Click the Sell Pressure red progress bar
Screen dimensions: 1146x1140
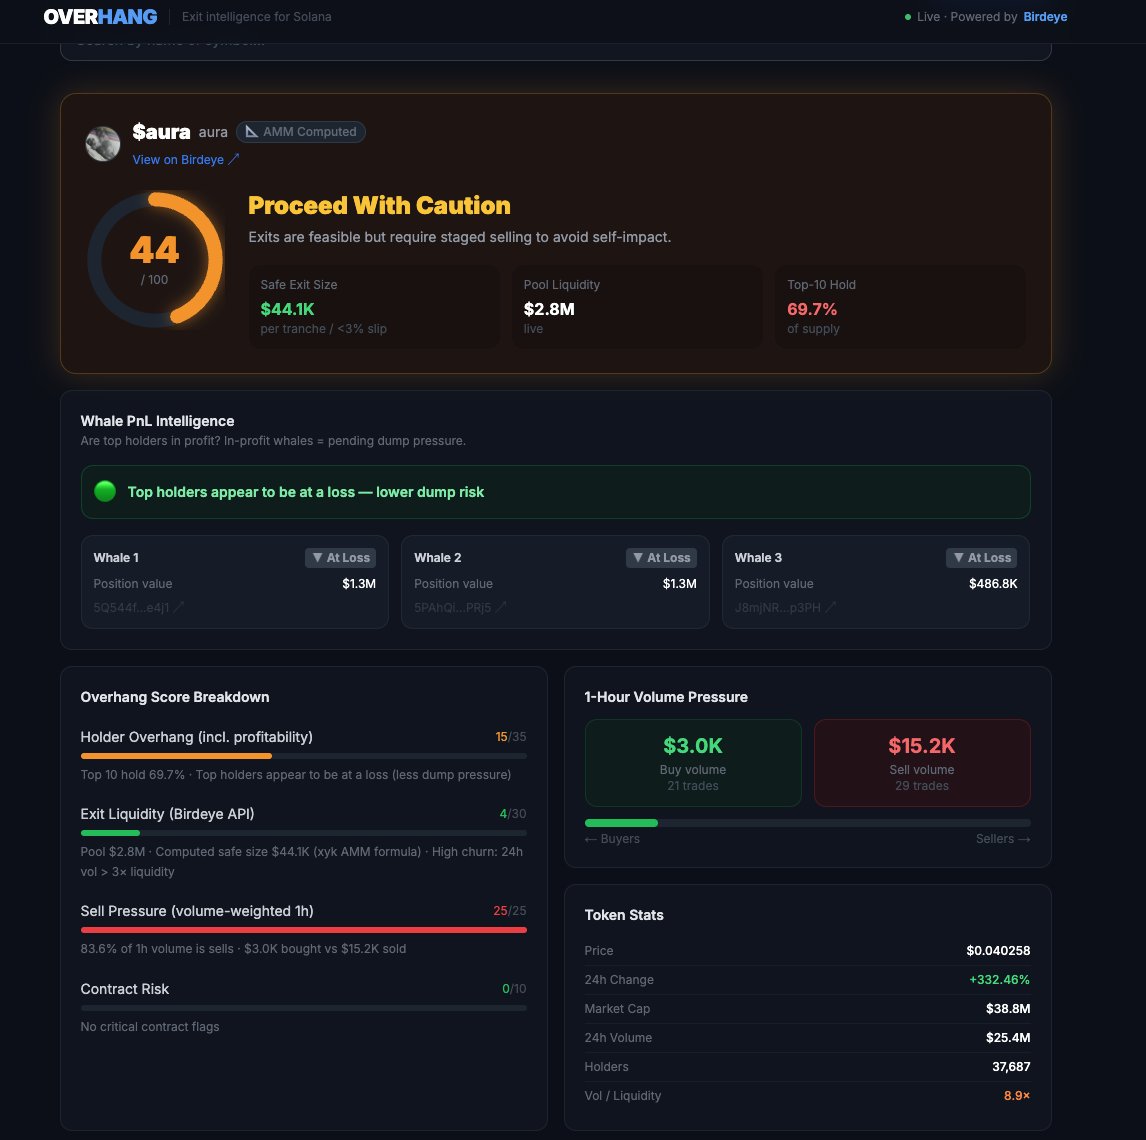click(303, 930)
